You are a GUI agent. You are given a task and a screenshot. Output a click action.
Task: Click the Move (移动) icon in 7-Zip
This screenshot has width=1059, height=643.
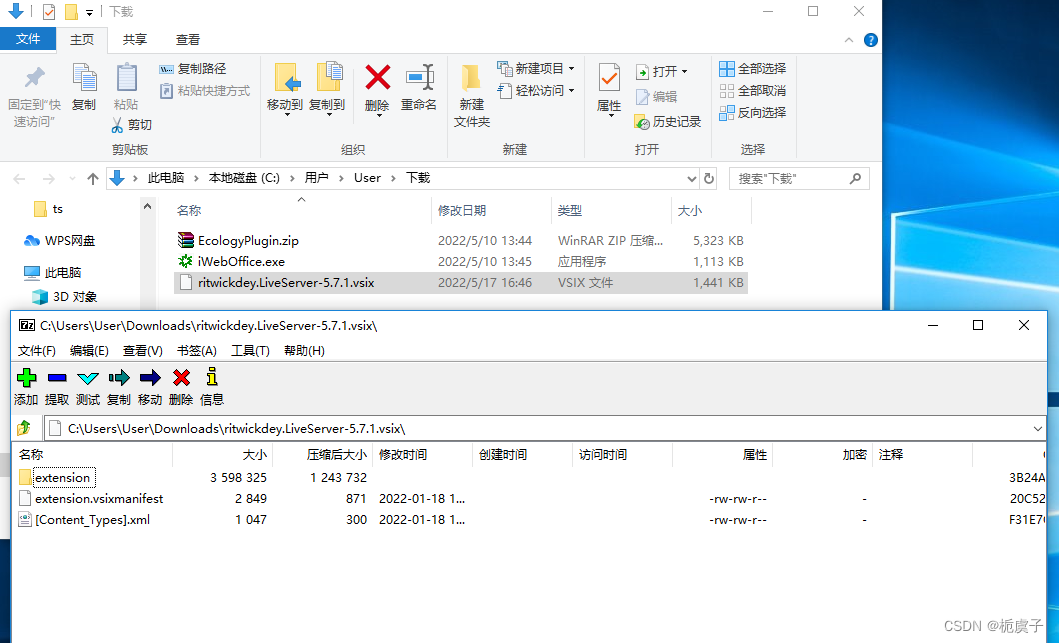pos(150,378)
